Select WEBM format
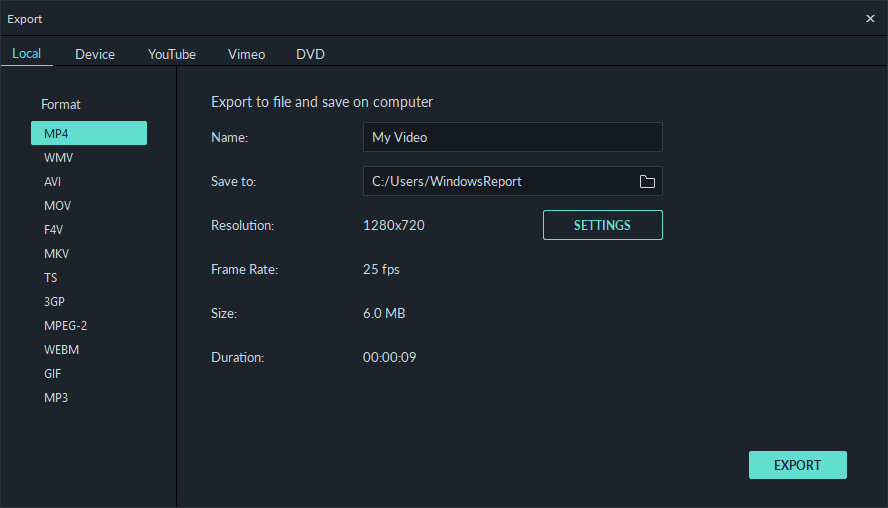The image size is (888, 508). (61, 349)
